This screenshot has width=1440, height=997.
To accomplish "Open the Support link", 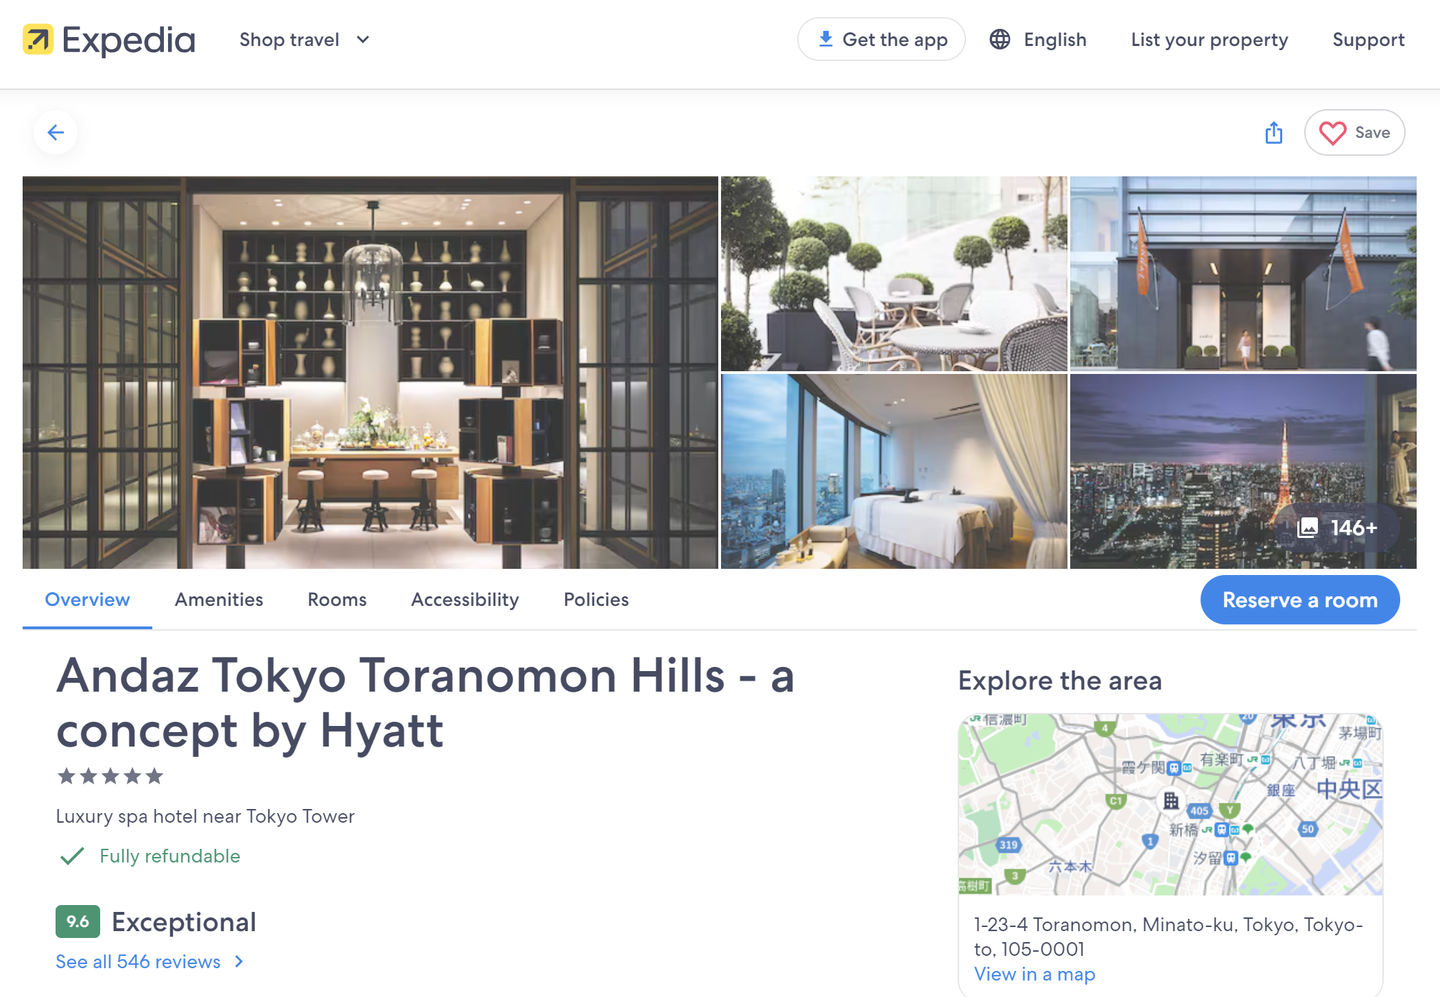I will pyautogui.click(x=1368, y=40).
